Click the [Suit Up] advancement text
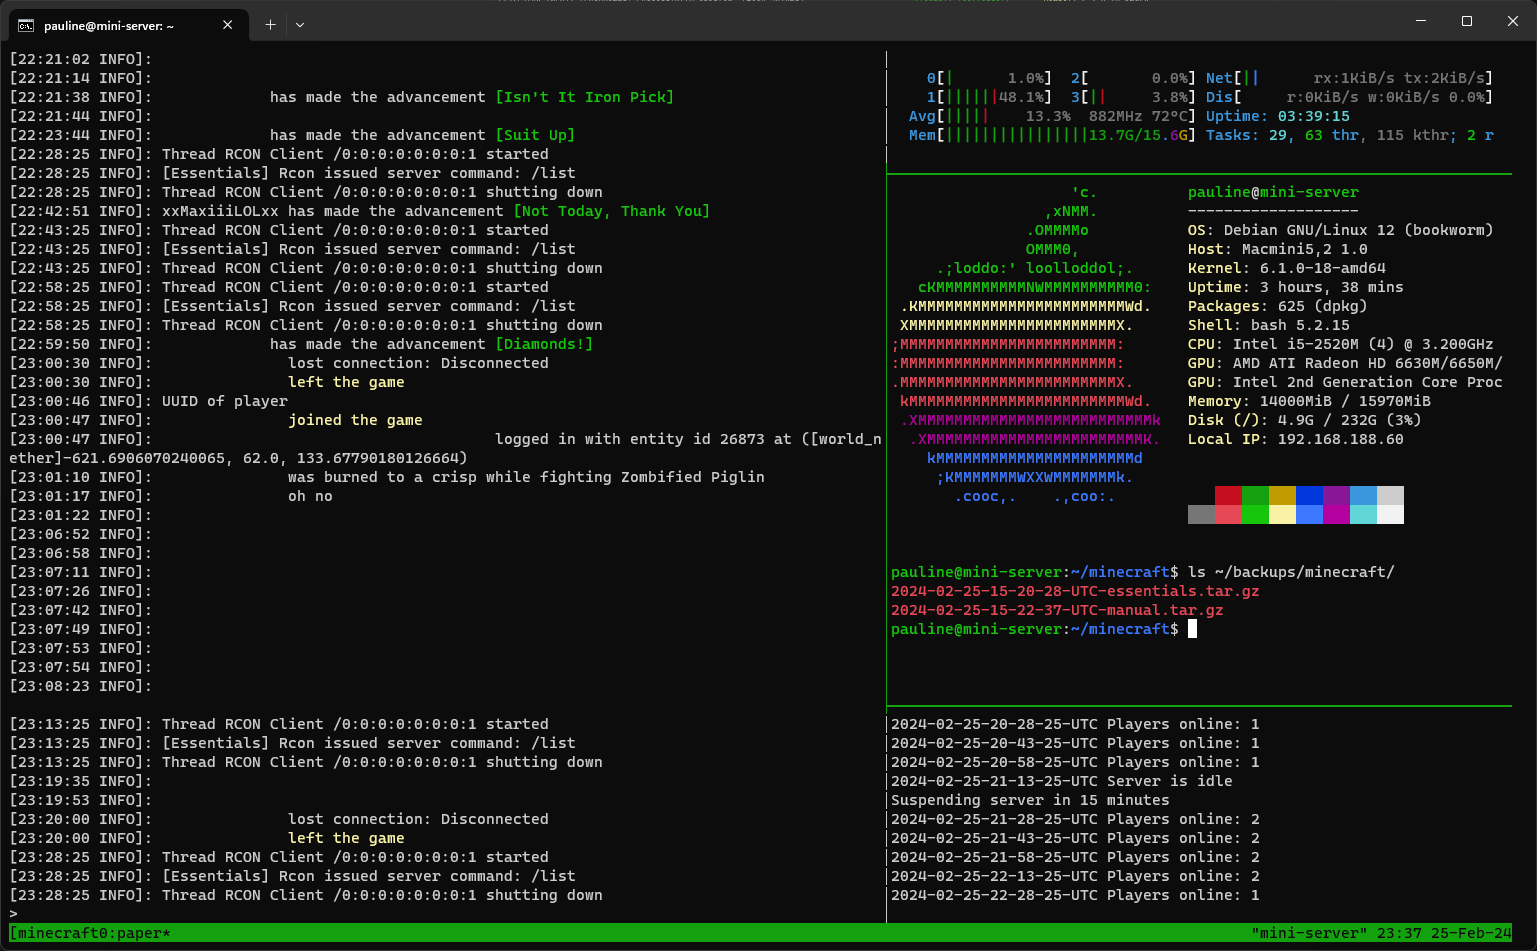This screenshot has width=1537, height=951. pyautogui.click(x=535, y=135)
